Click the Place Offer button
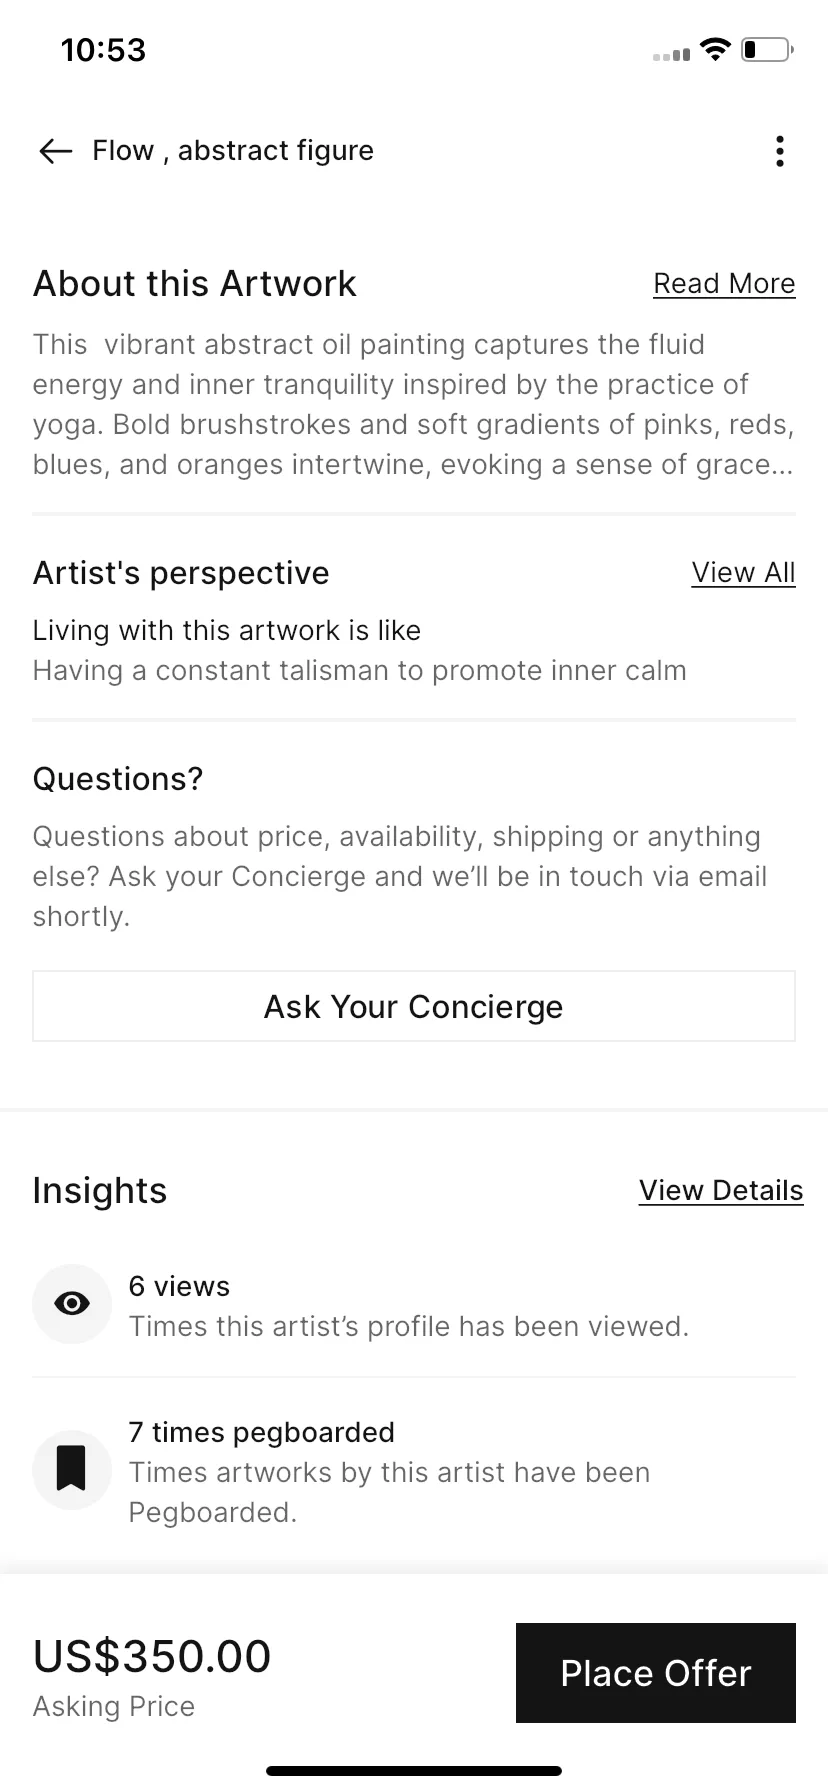The width and height of the screenshot is (828, 1792). pos(656,1673)
